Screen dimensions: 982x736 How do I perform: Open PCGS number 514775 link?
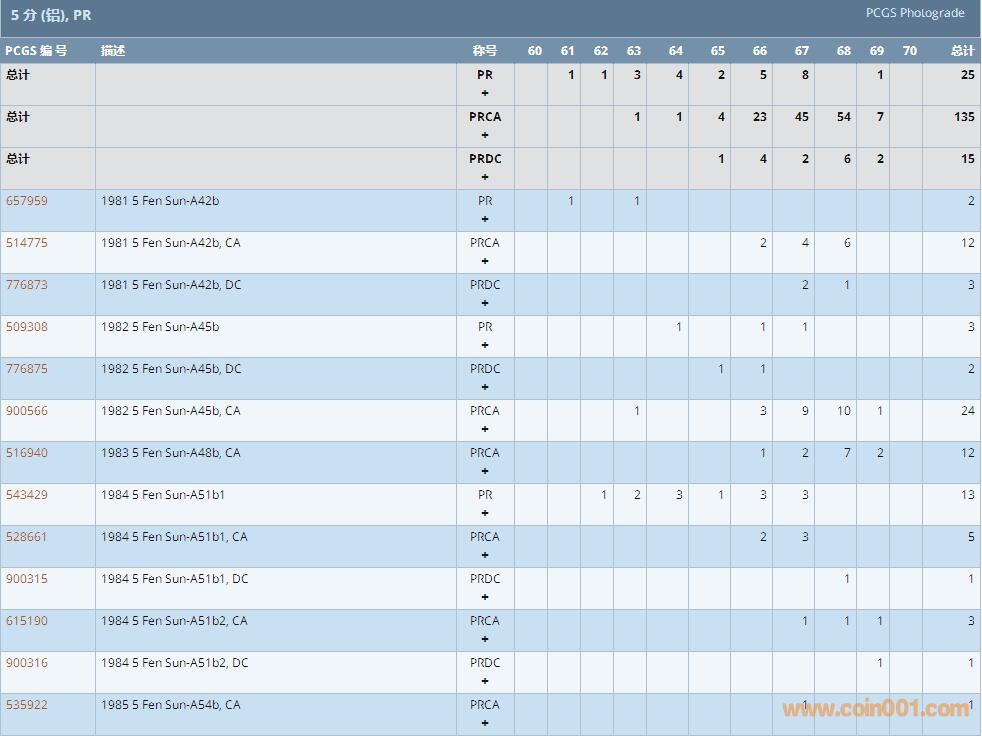coord(26,243)
